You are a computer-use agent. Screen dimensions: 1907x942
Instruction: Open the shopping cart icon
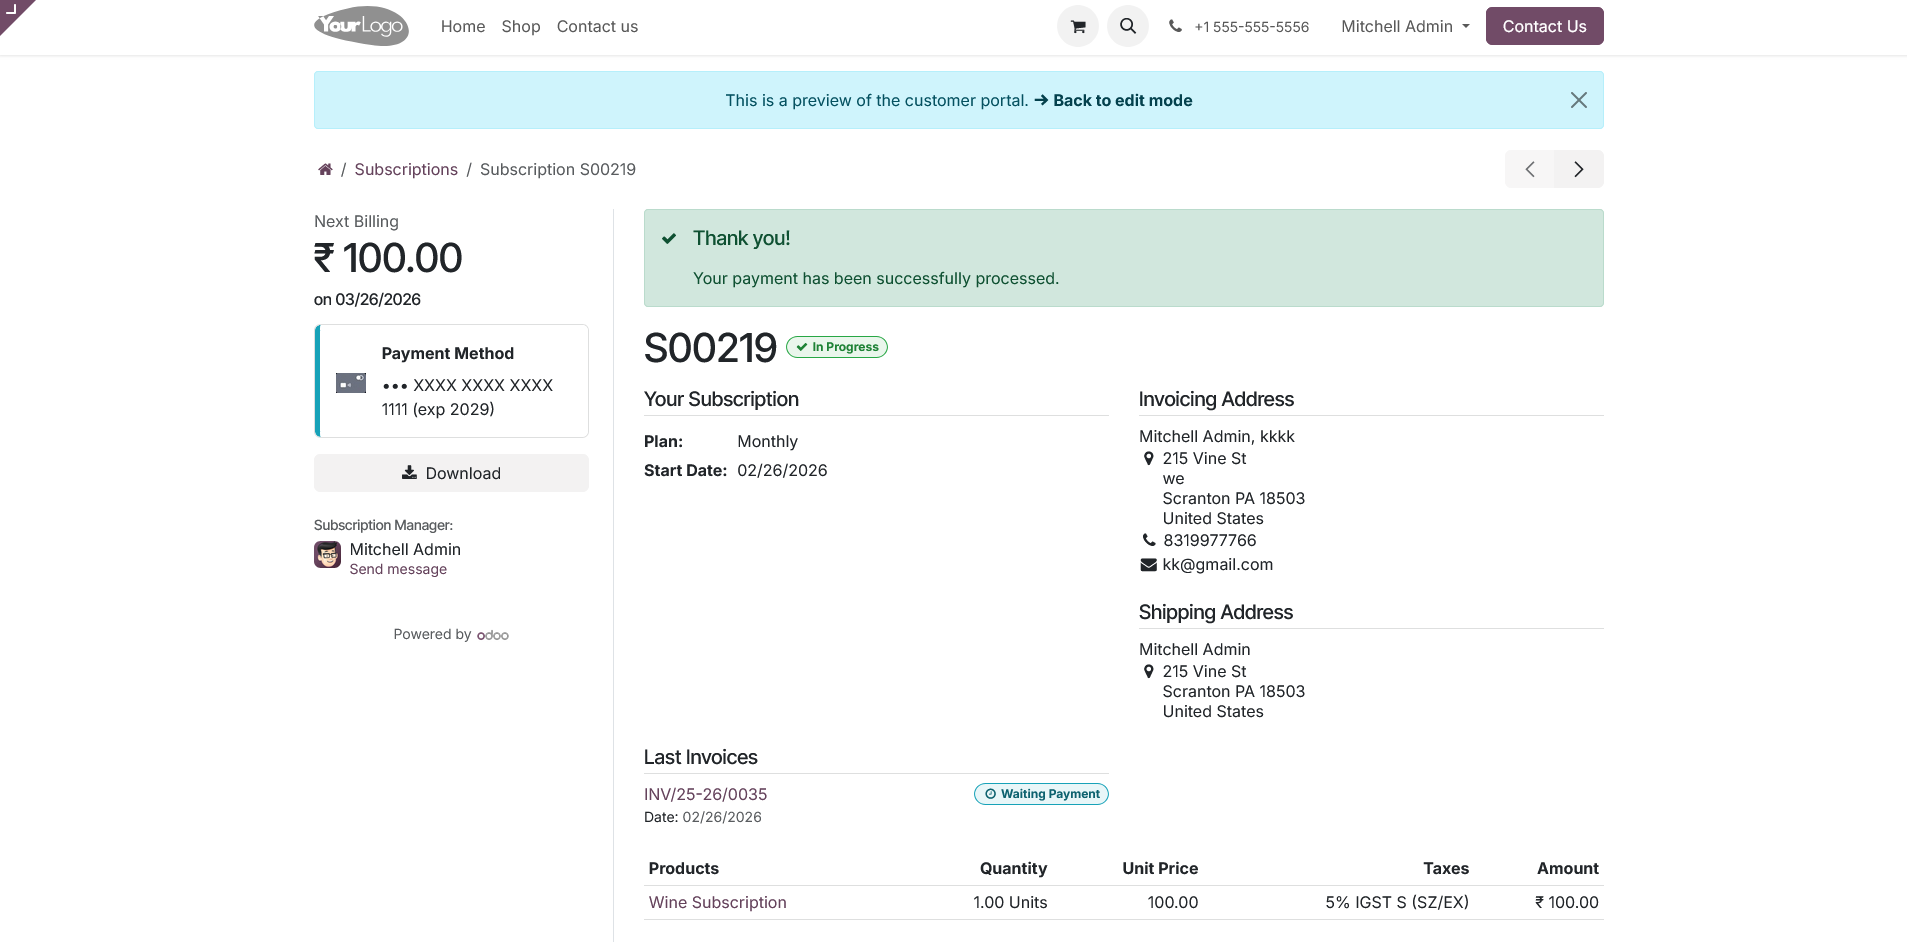1077,26
